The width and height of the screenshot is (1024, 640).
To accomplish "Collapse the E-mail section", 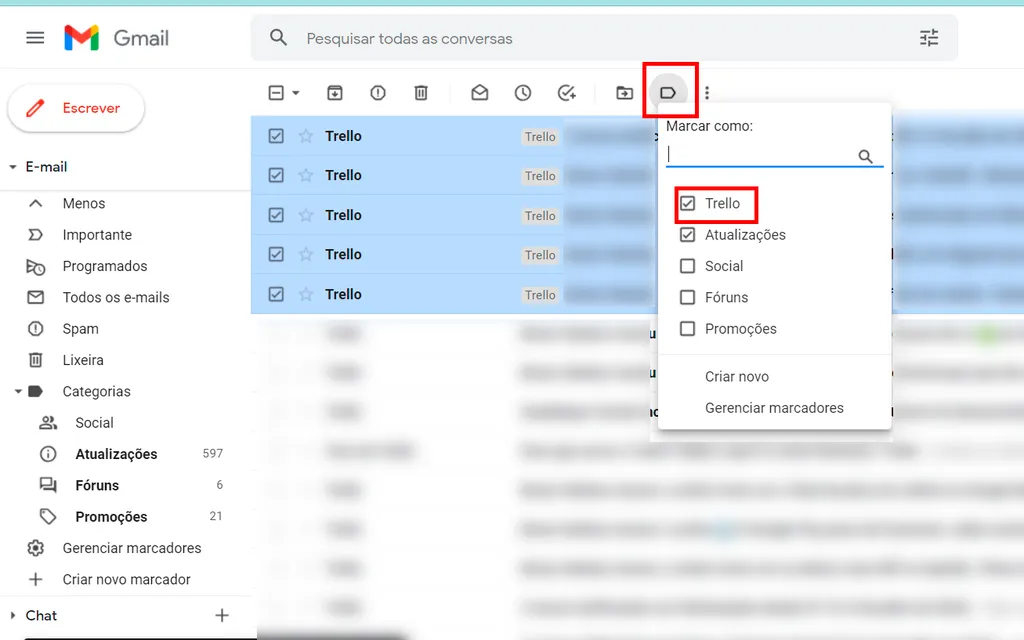I will (12, 167).
